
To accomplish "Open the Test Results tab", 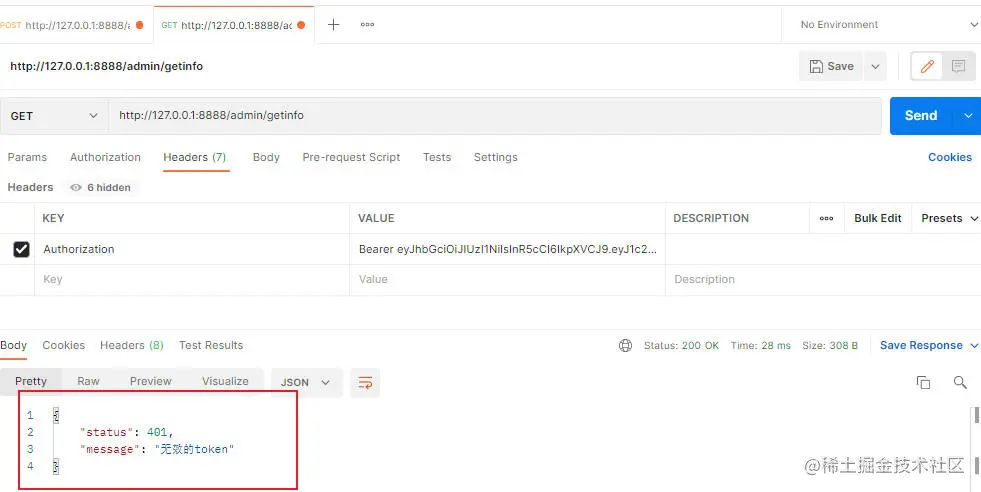I will pos(211,346).
